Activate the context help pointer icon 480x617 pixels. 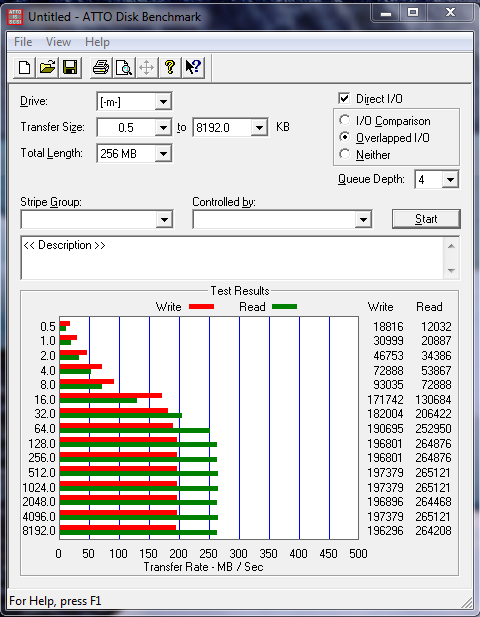pyautogui.click(x=193, y=68)
